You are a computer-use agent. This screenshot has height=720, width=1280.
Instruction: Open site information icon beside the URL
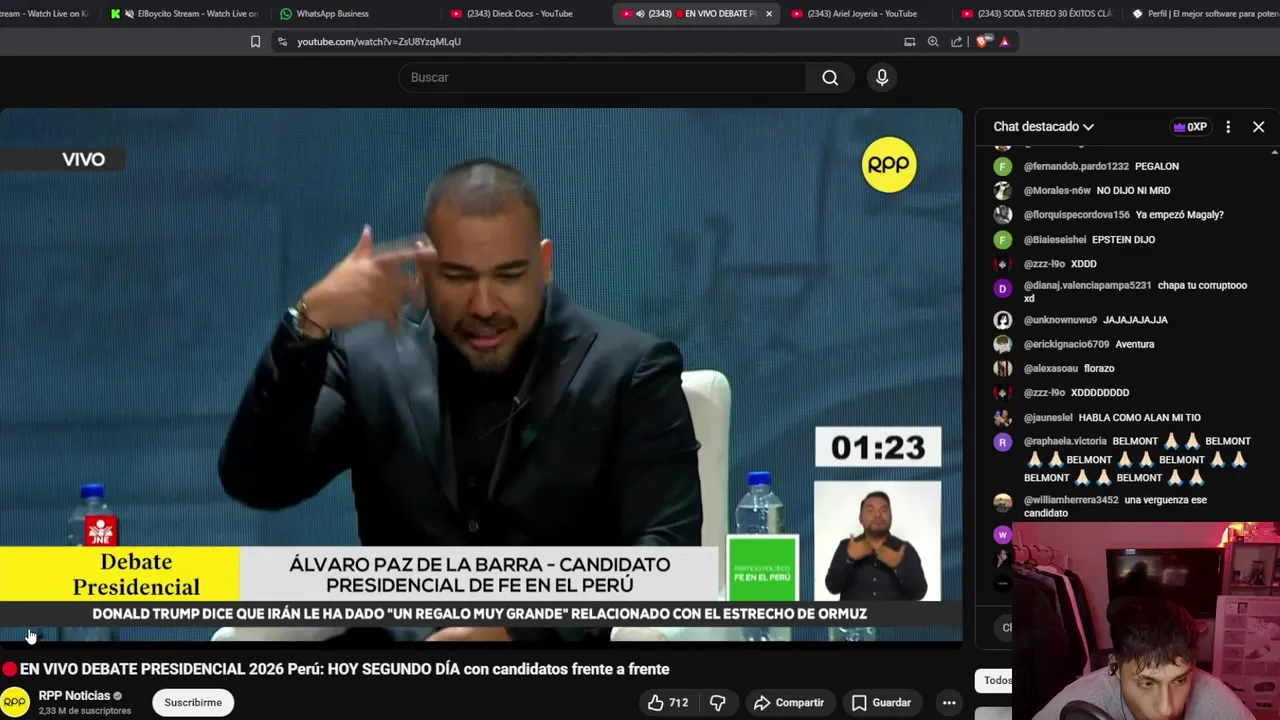[x=282, y=42]
